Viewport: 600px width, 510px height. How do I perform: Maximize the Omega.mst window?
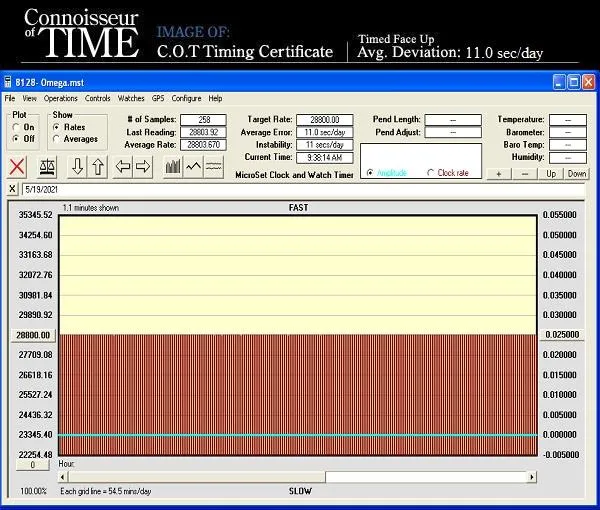pos(574,82)
